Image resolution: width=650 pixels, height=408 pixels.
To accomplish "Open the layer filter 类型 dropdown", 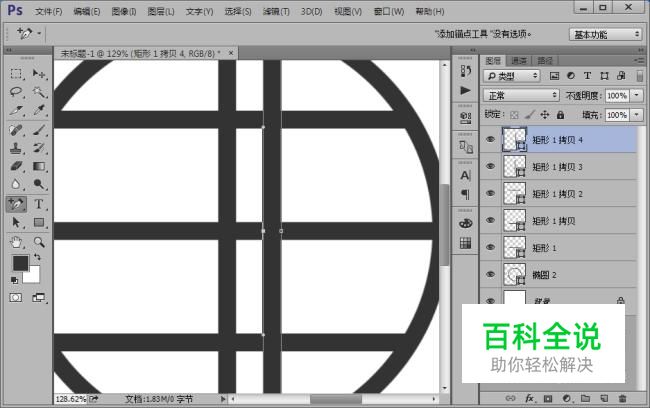I will tap(512, 76).
